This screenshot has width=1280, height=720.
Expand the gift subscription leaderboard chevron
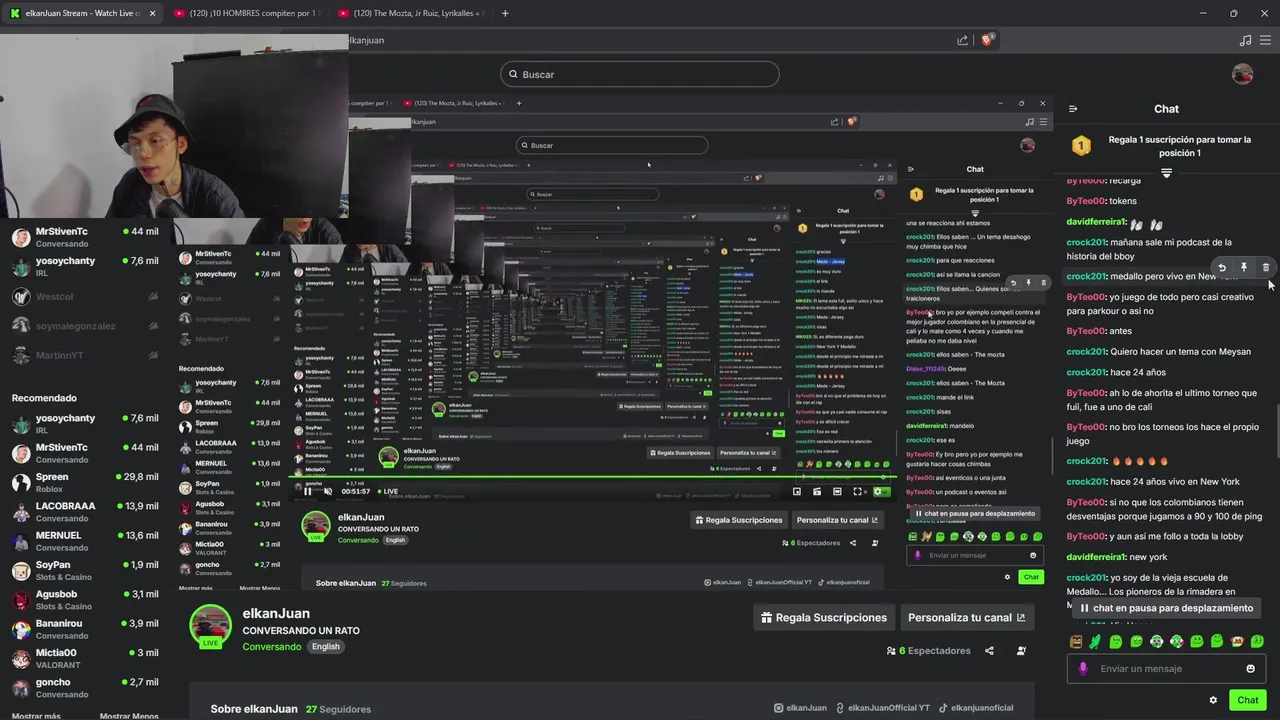(x=1166, y=173)
